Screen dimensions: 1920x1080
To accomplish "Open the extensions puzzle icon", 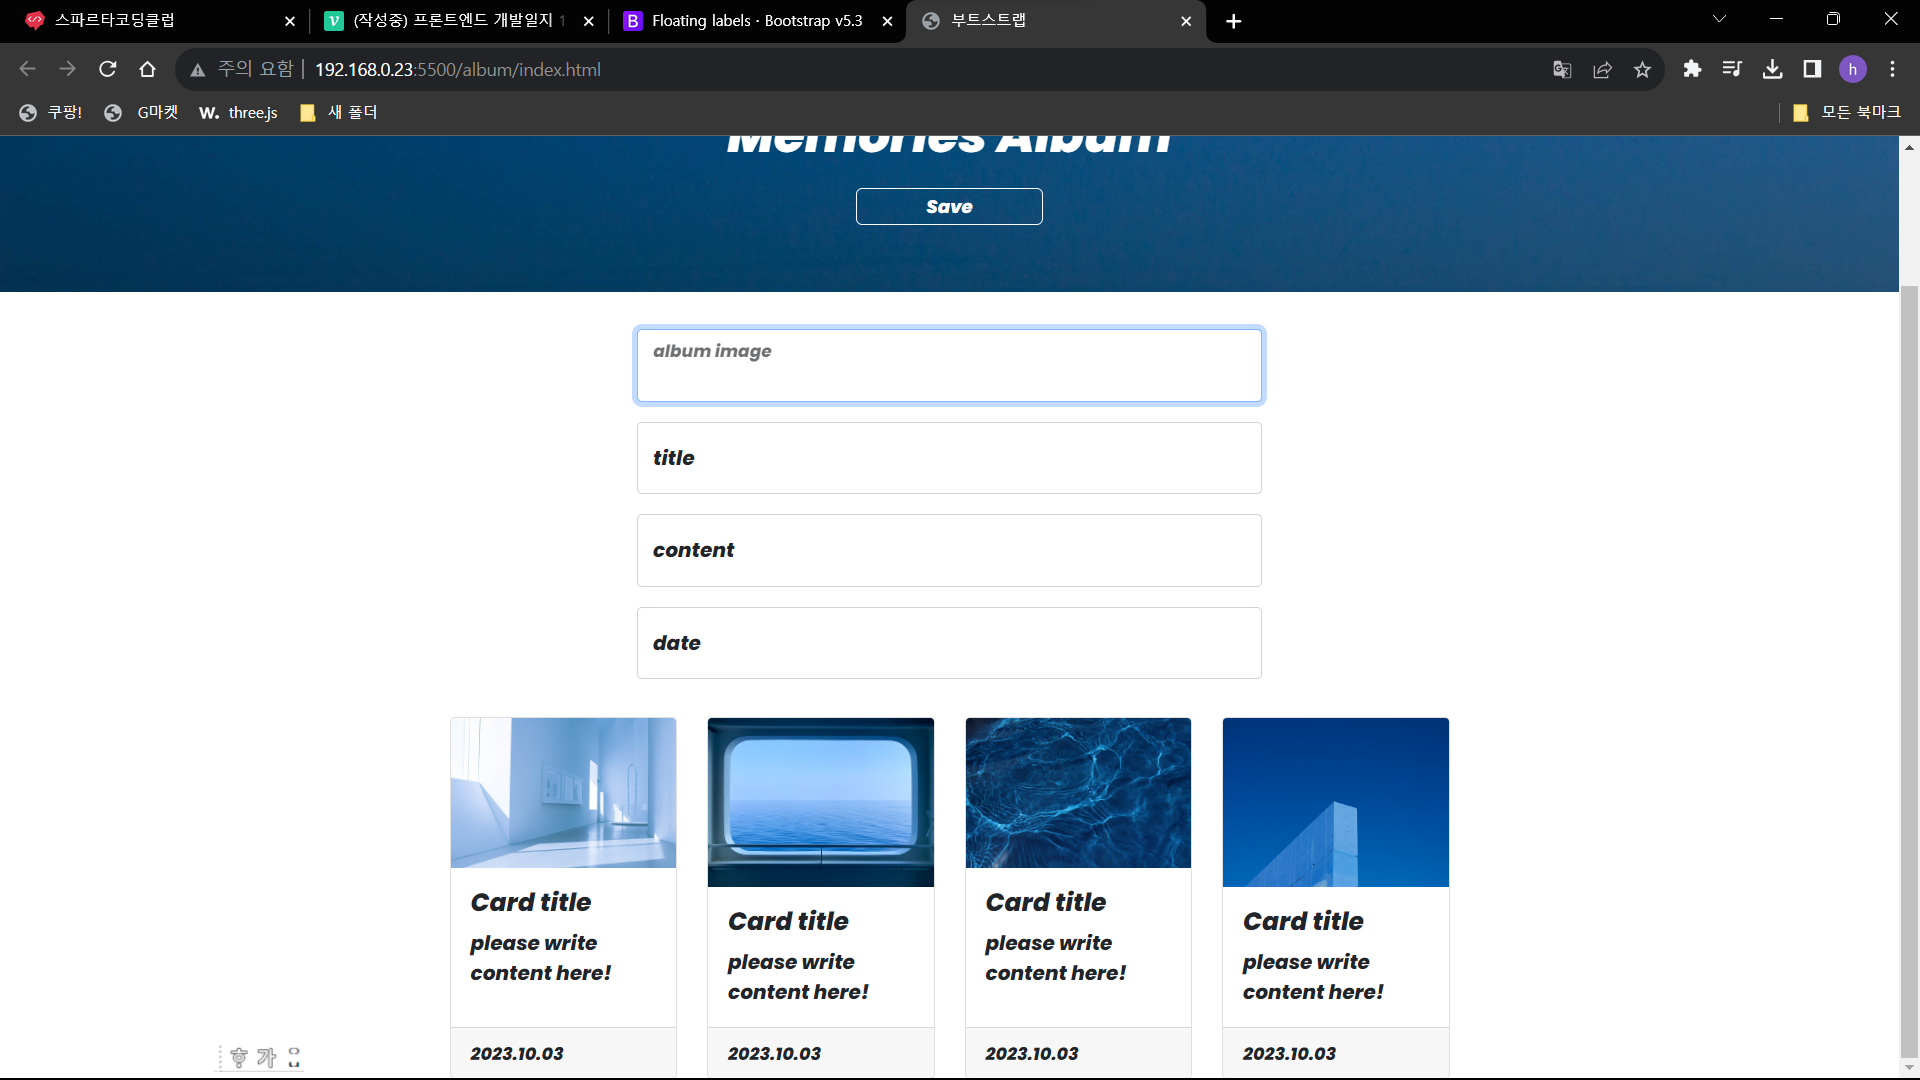I will point(1692,69).
